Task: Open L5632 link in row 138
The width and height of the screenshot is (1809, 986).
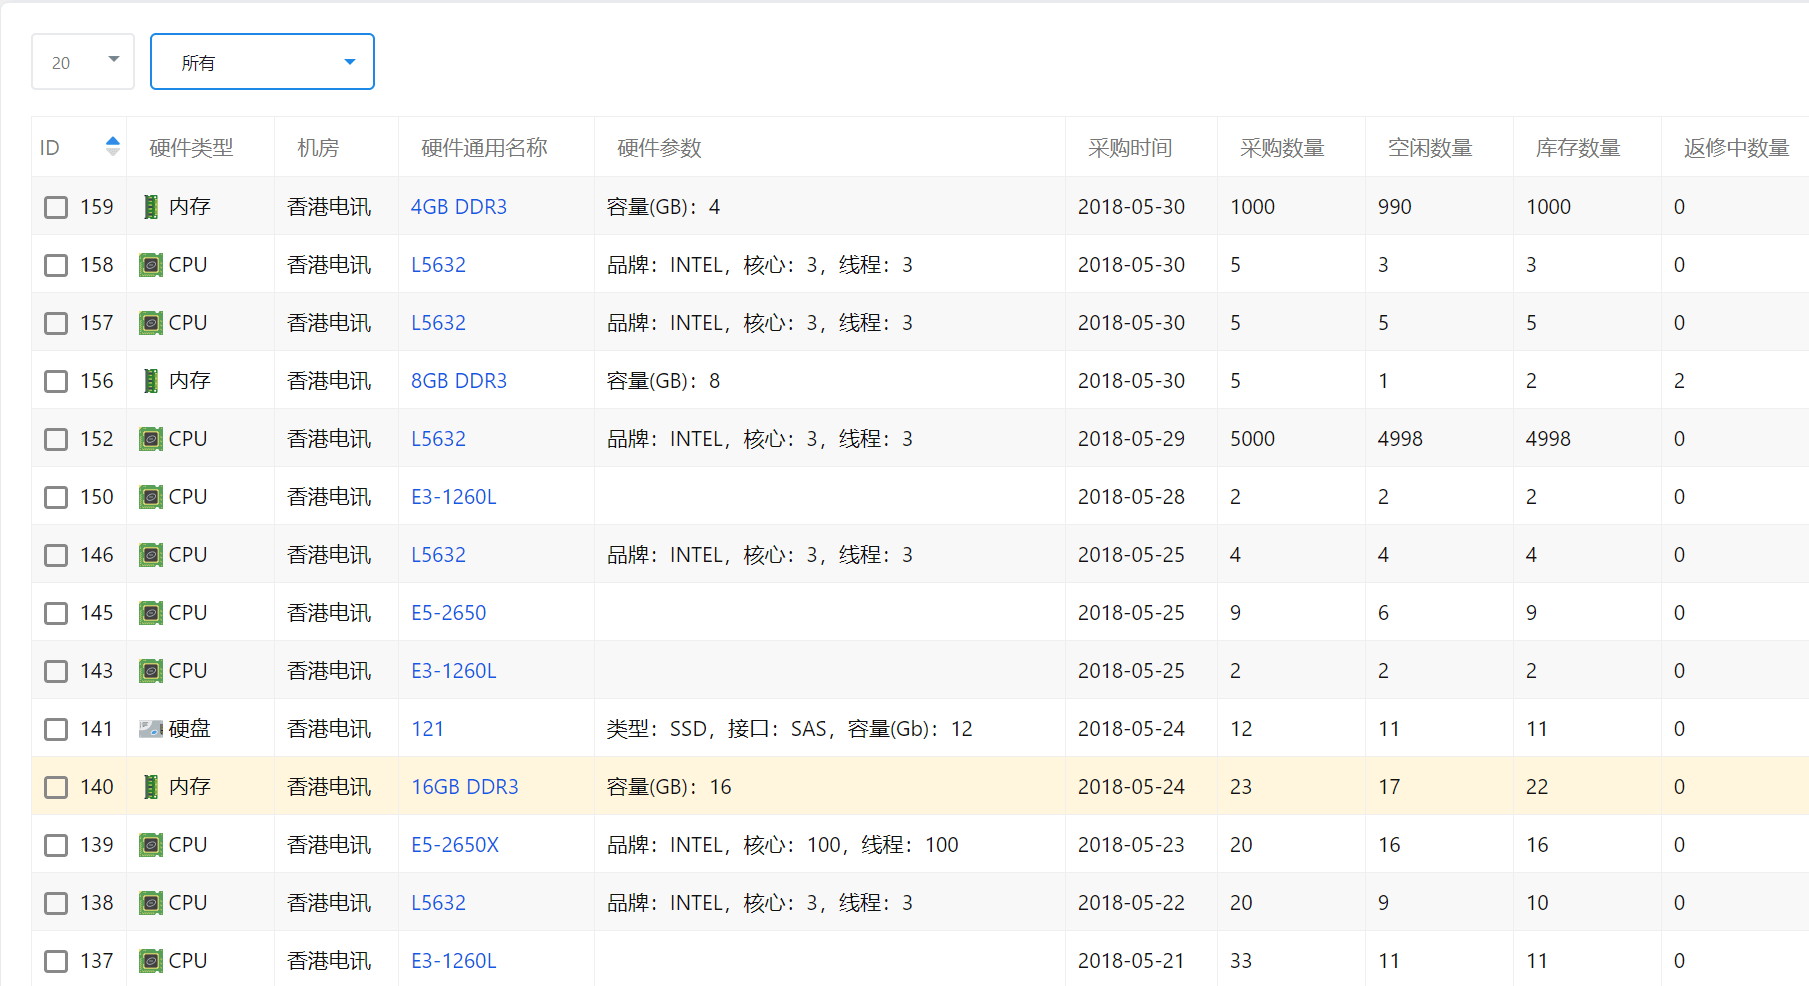Action: (438, 903)
